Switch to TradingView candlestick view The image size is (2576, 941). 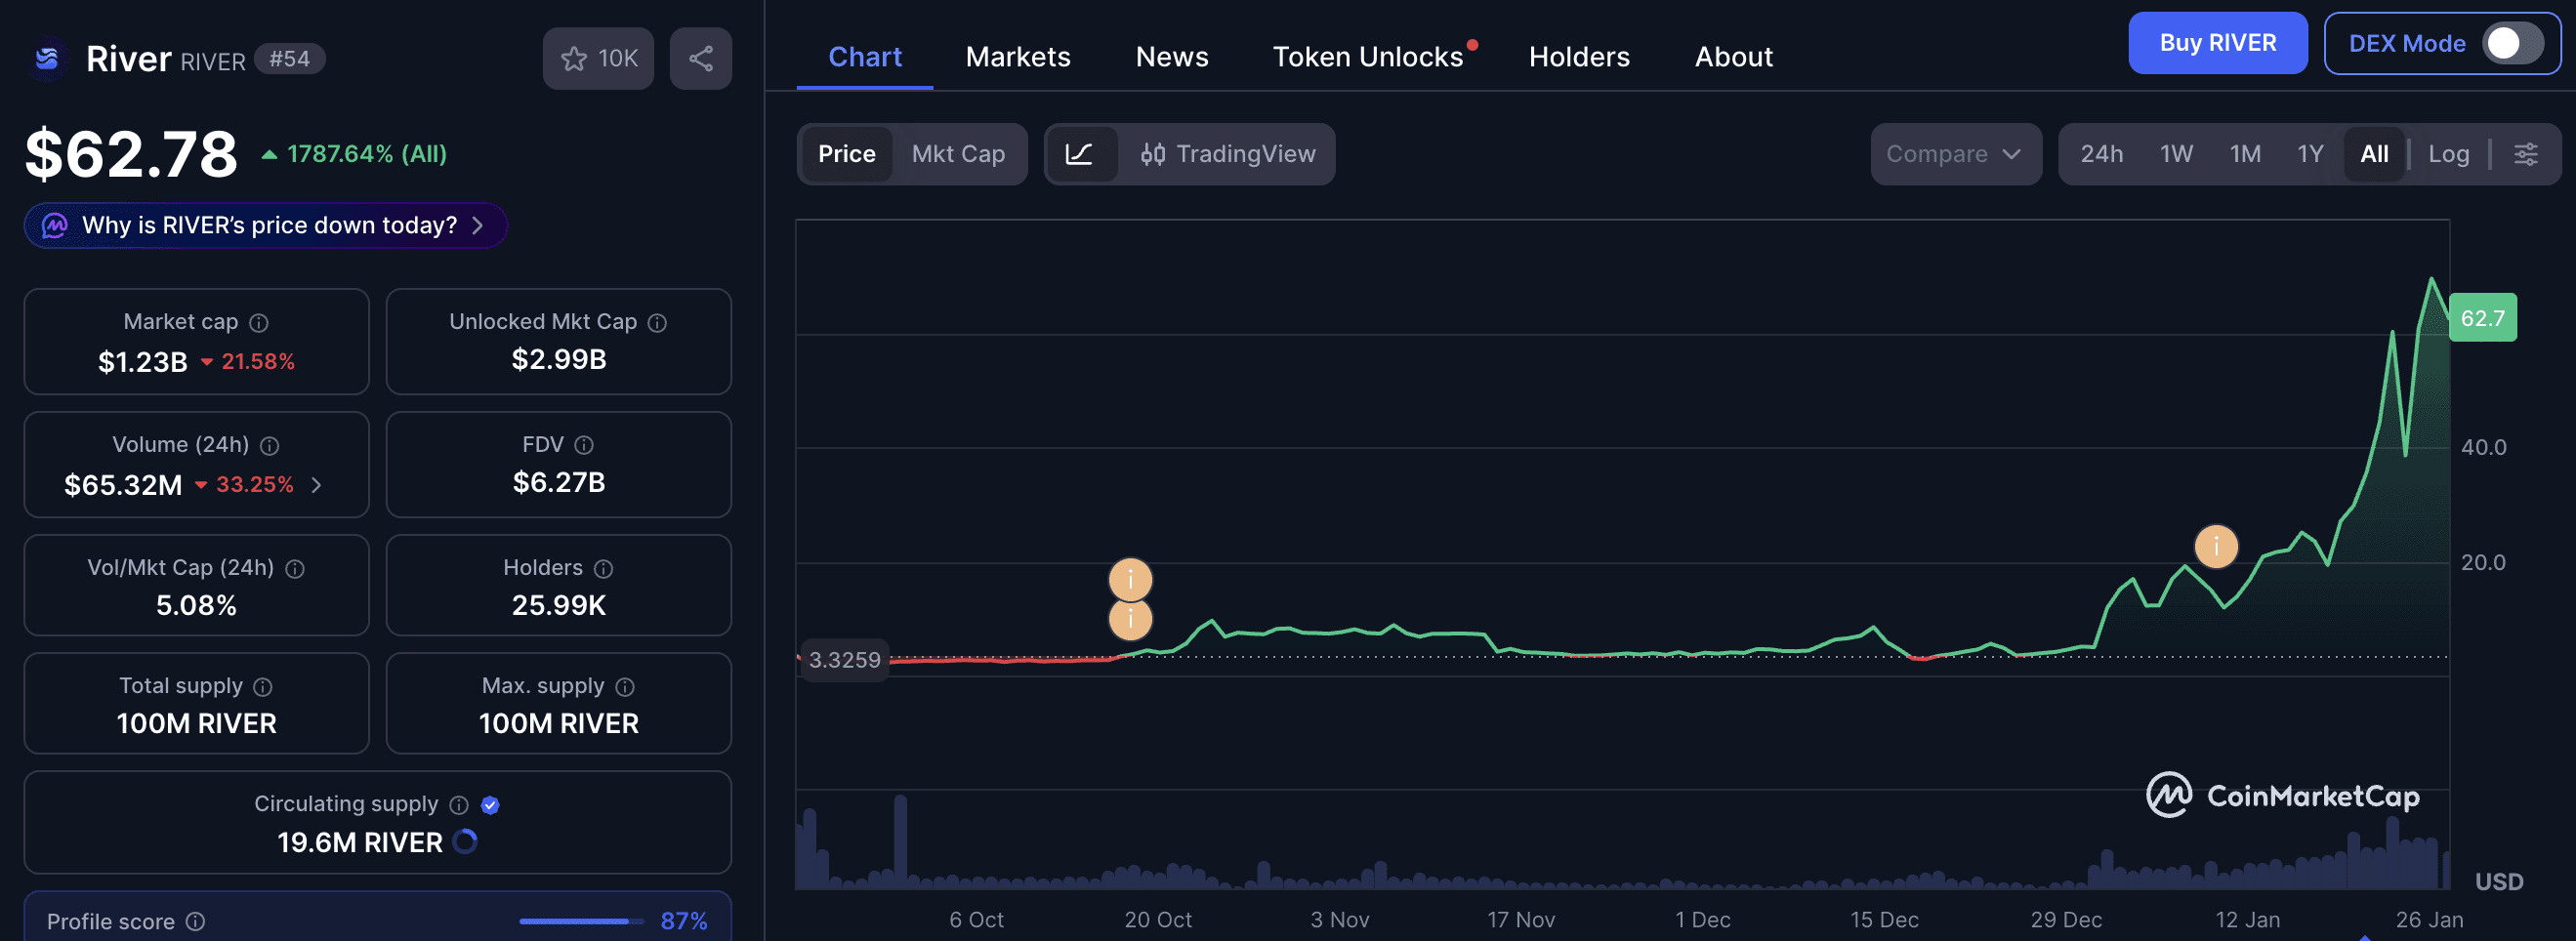click(1228, 154)
